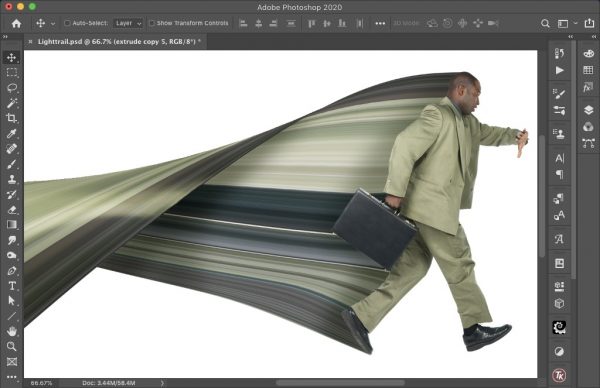Pick the Eyedropper tool
Viewport: 600px width, 388px height.
coord(11,133)
